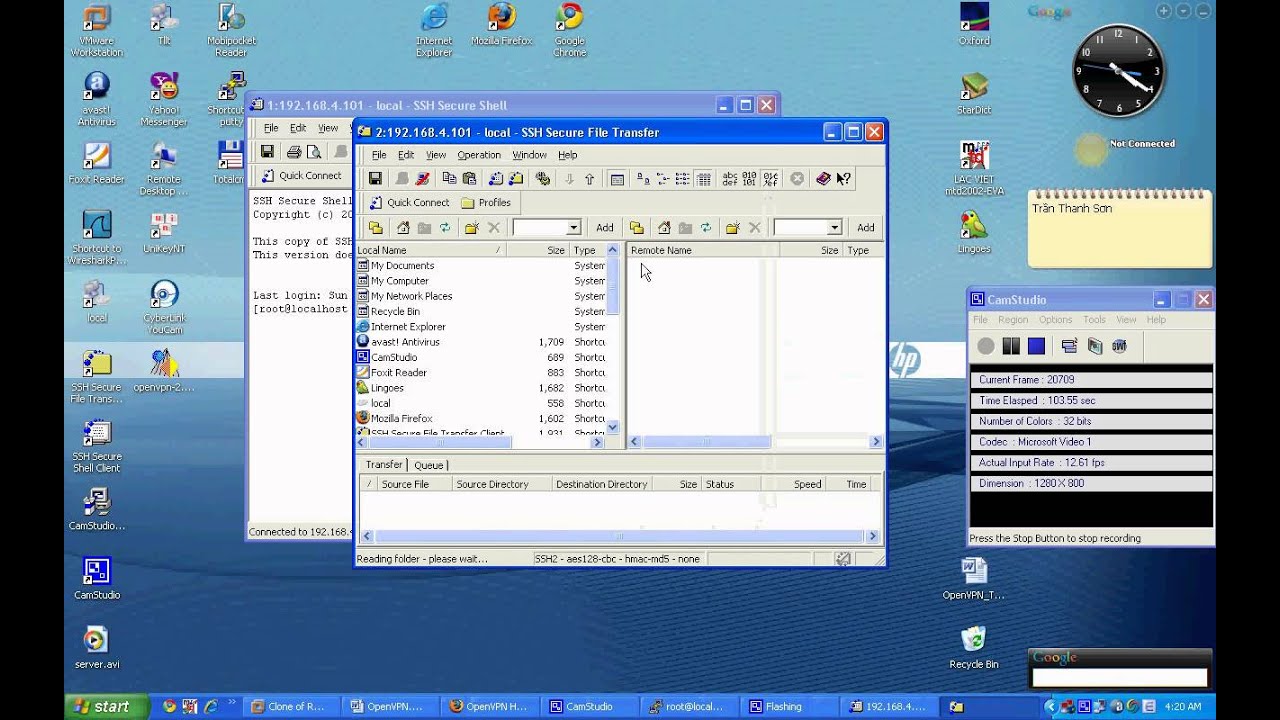
Task: Open the View menu in File Transfer
Action: pyautogui.click(x=436, y=155)
